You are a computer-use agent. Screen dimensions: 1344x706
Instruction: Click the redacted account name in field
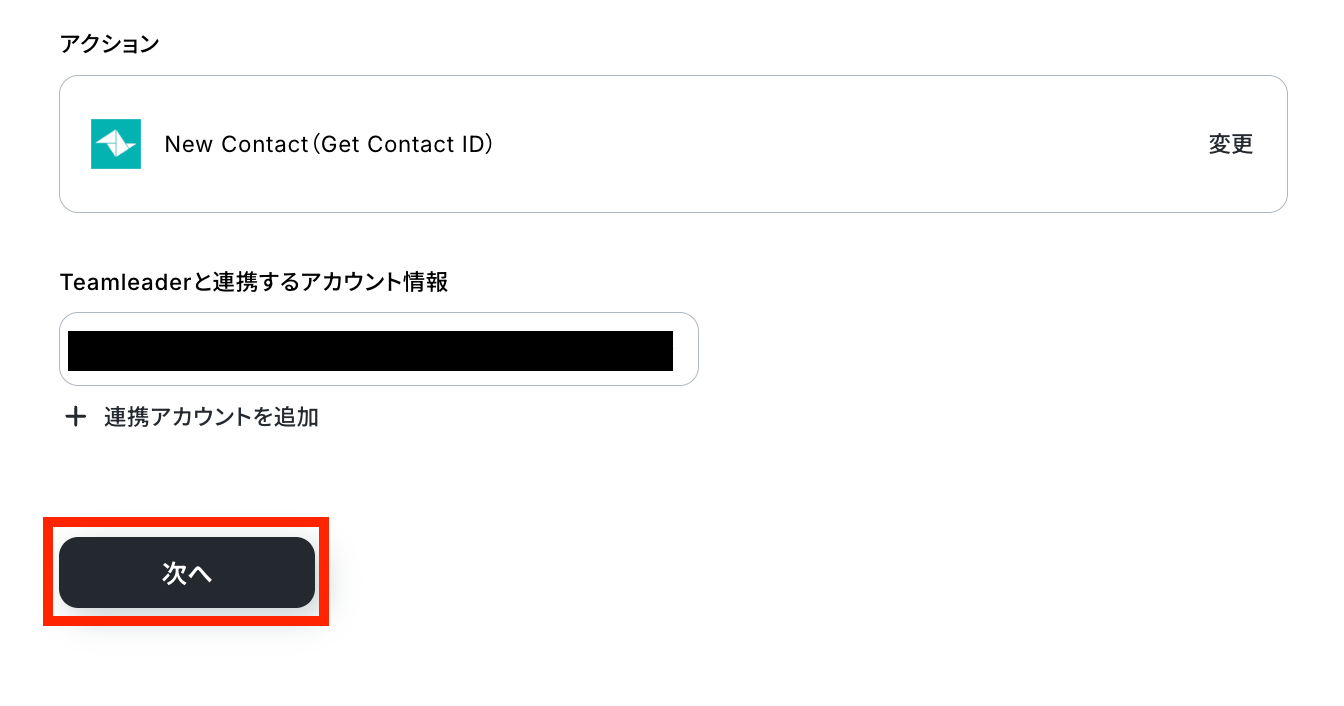click(x=370, y=351)
